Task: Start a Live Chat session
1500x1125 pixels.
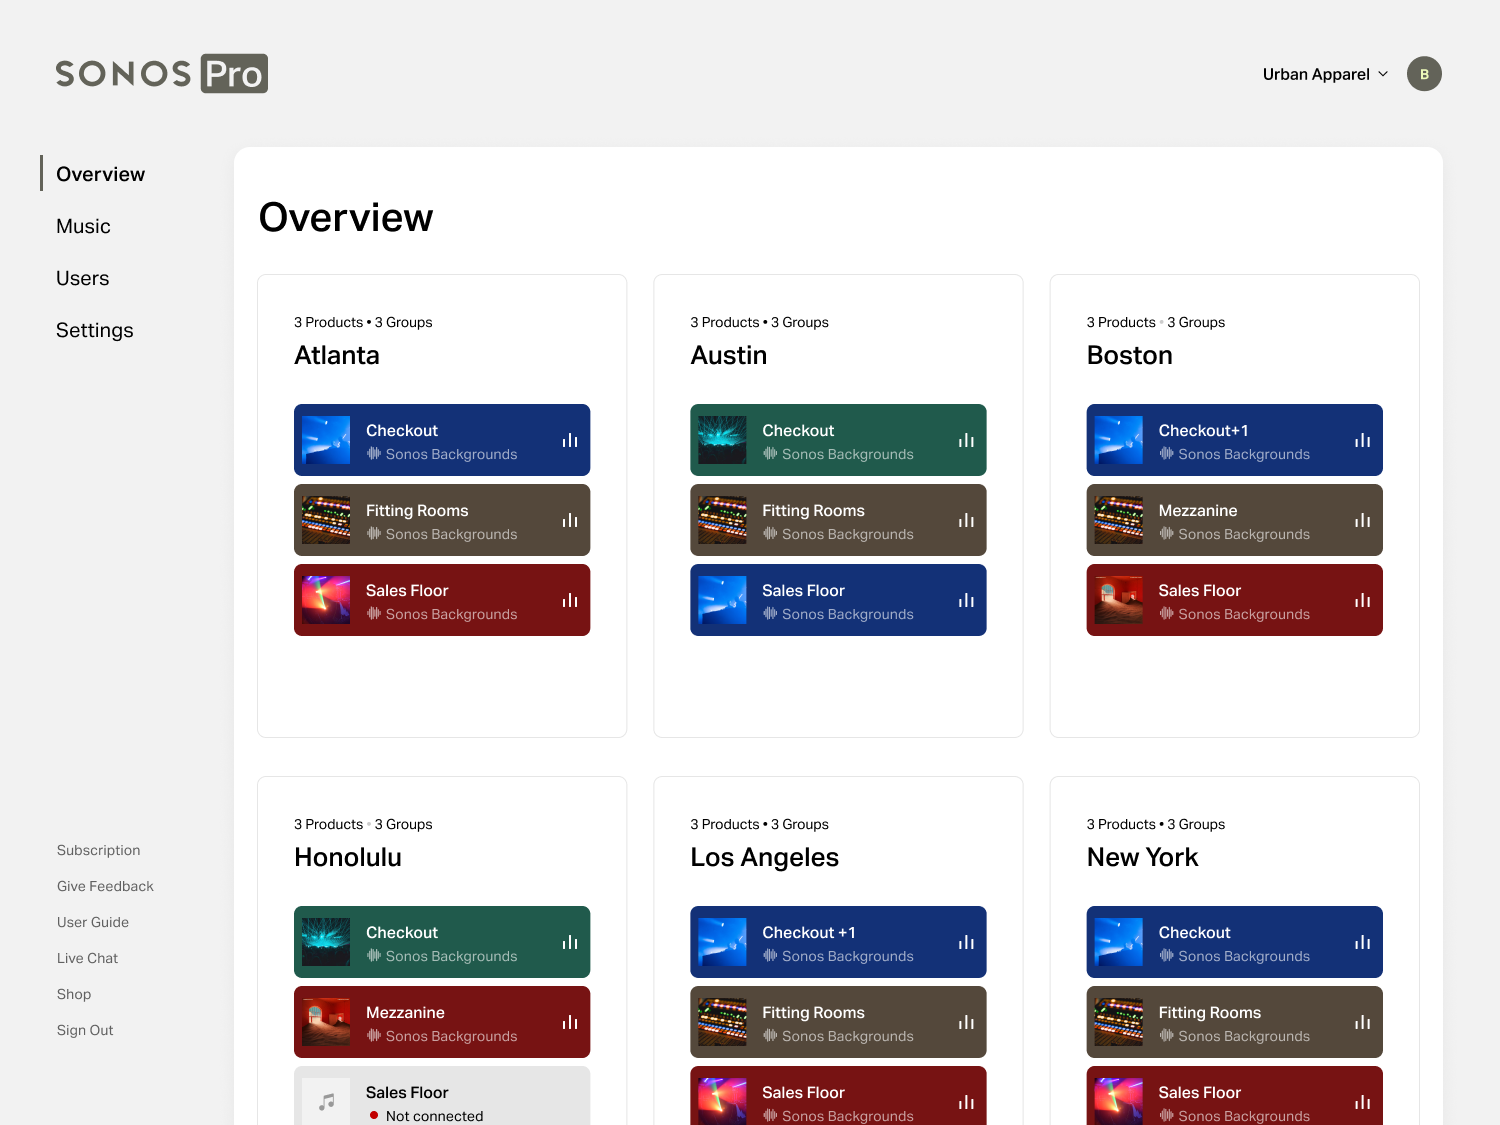Action: (87, 958)
